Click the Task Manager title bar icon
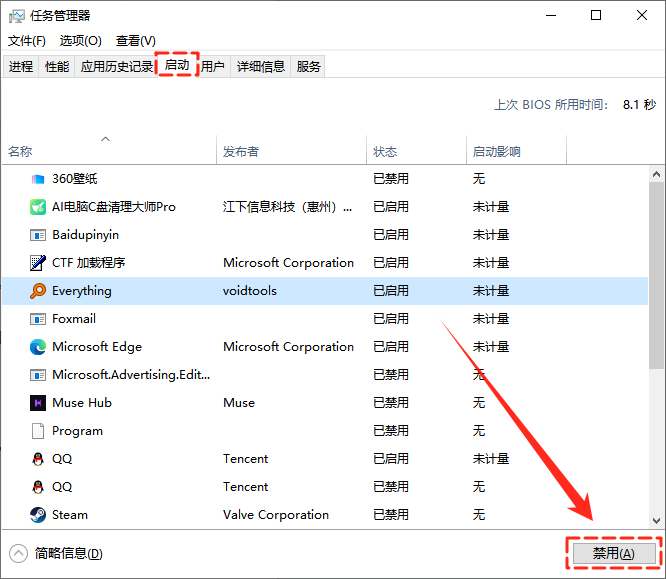Viewport: 666px width, 579px height. [x=17, y=16]
